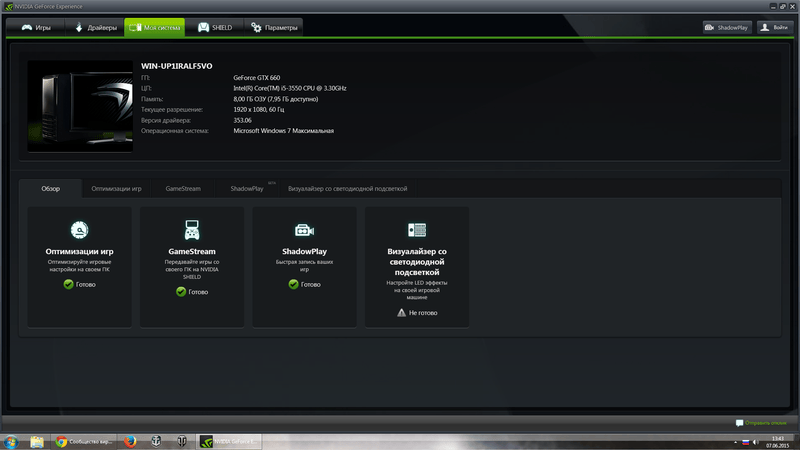Open the SHIELD tab

215,28
